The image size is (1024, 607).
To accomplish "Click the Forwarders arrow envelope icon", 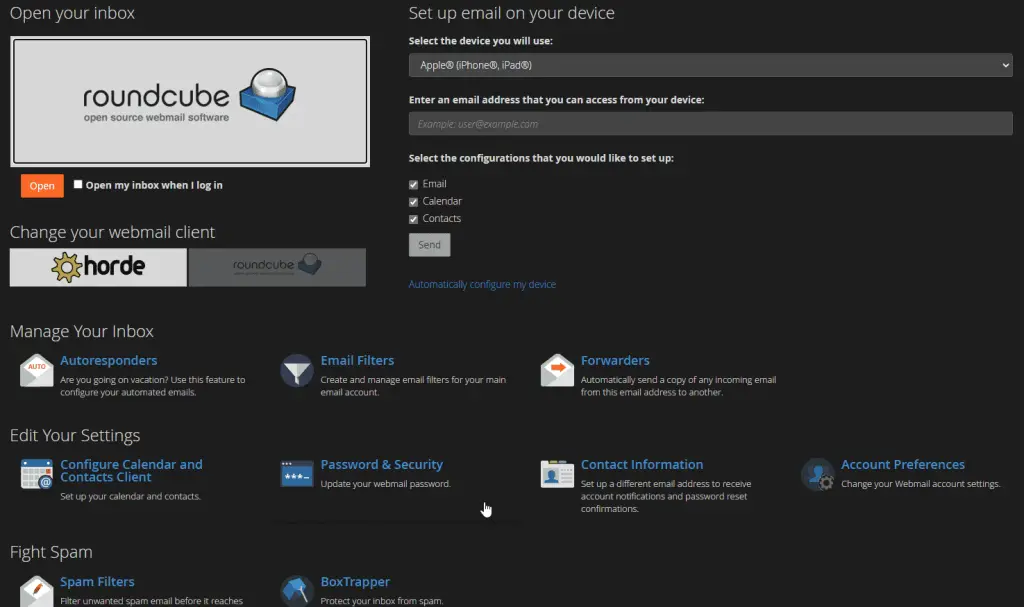I will click(557, 370).
